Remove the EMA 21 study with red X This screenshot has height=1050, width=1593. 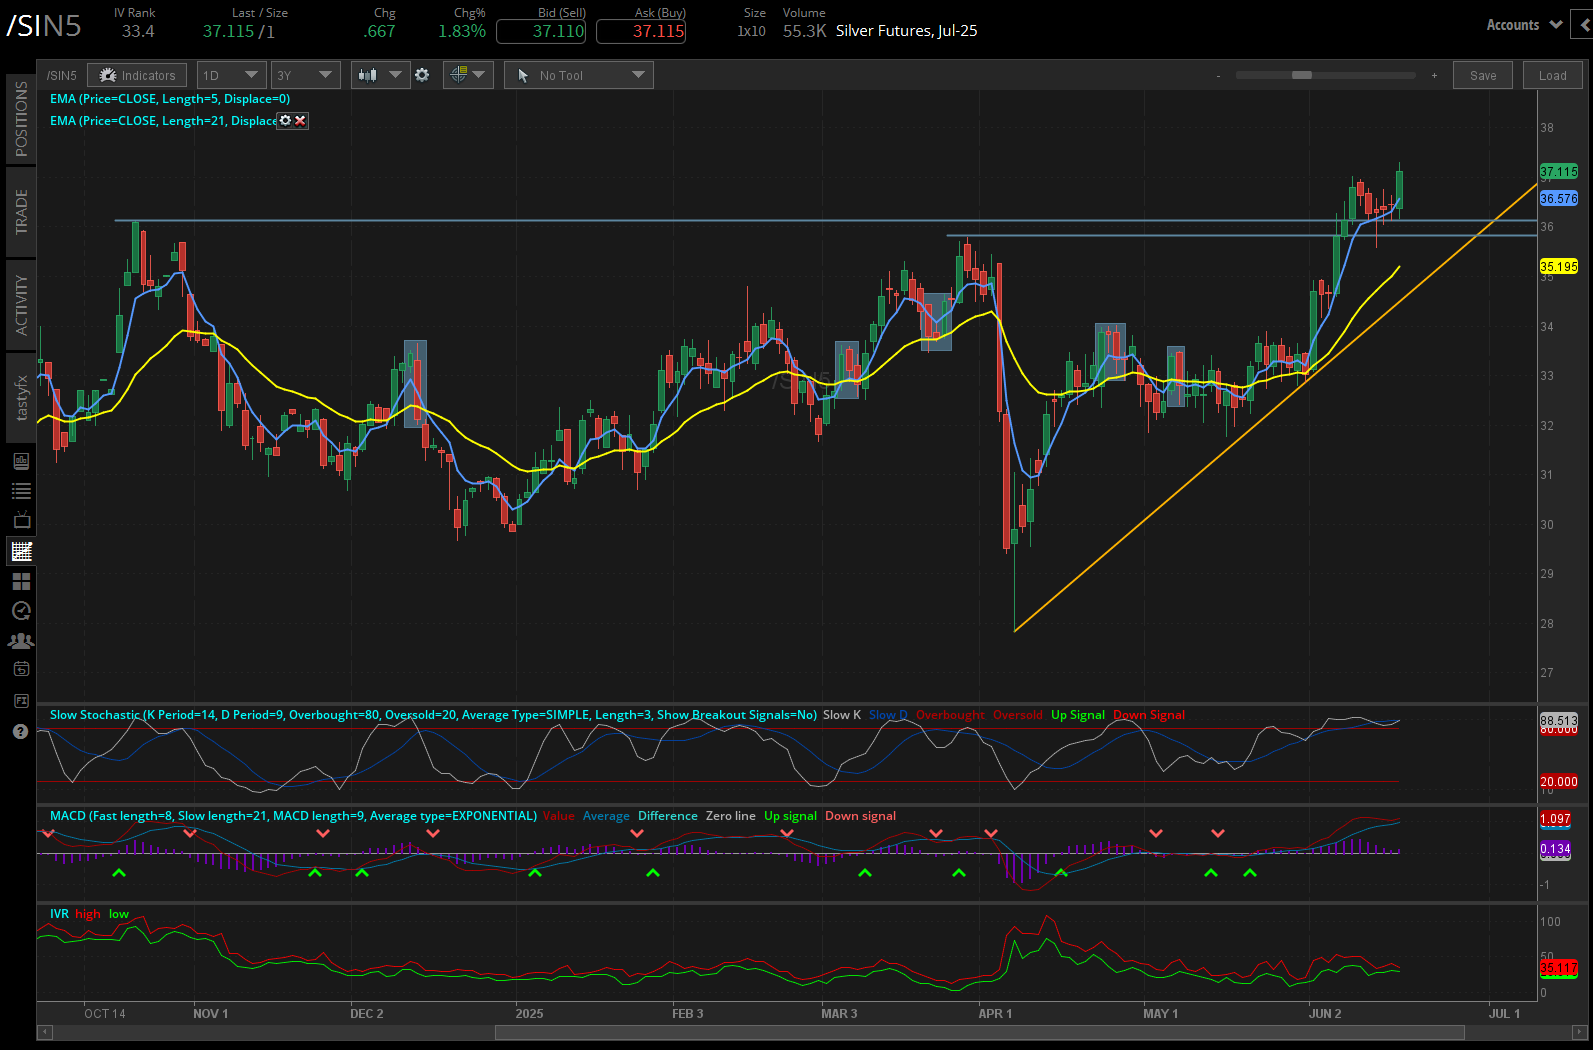click(x=300, y=121)
